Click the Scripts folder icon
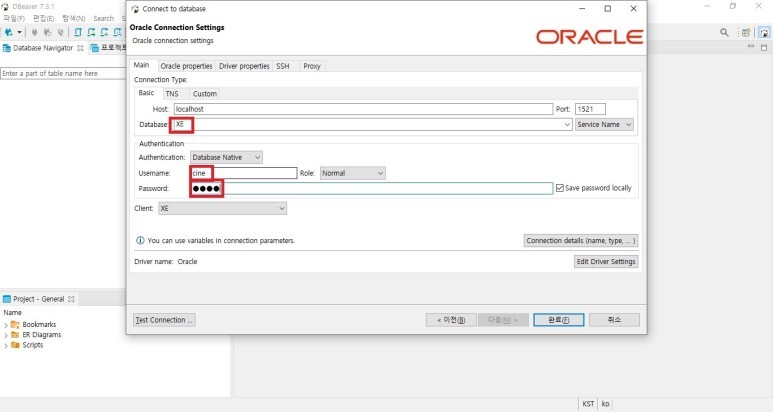 (x=15, y=345)
